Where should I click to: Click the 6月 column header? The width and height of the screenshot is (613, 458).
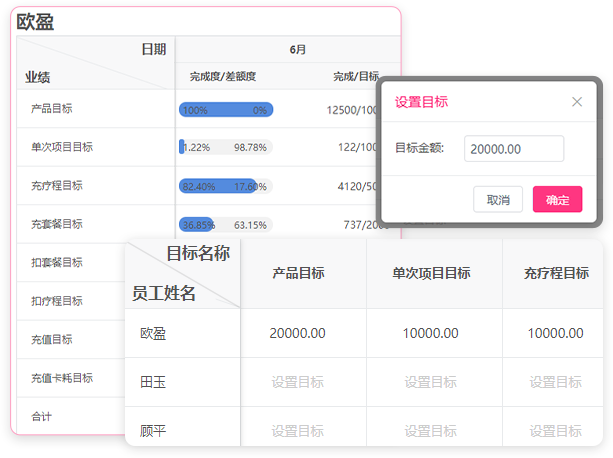point(297,49)
